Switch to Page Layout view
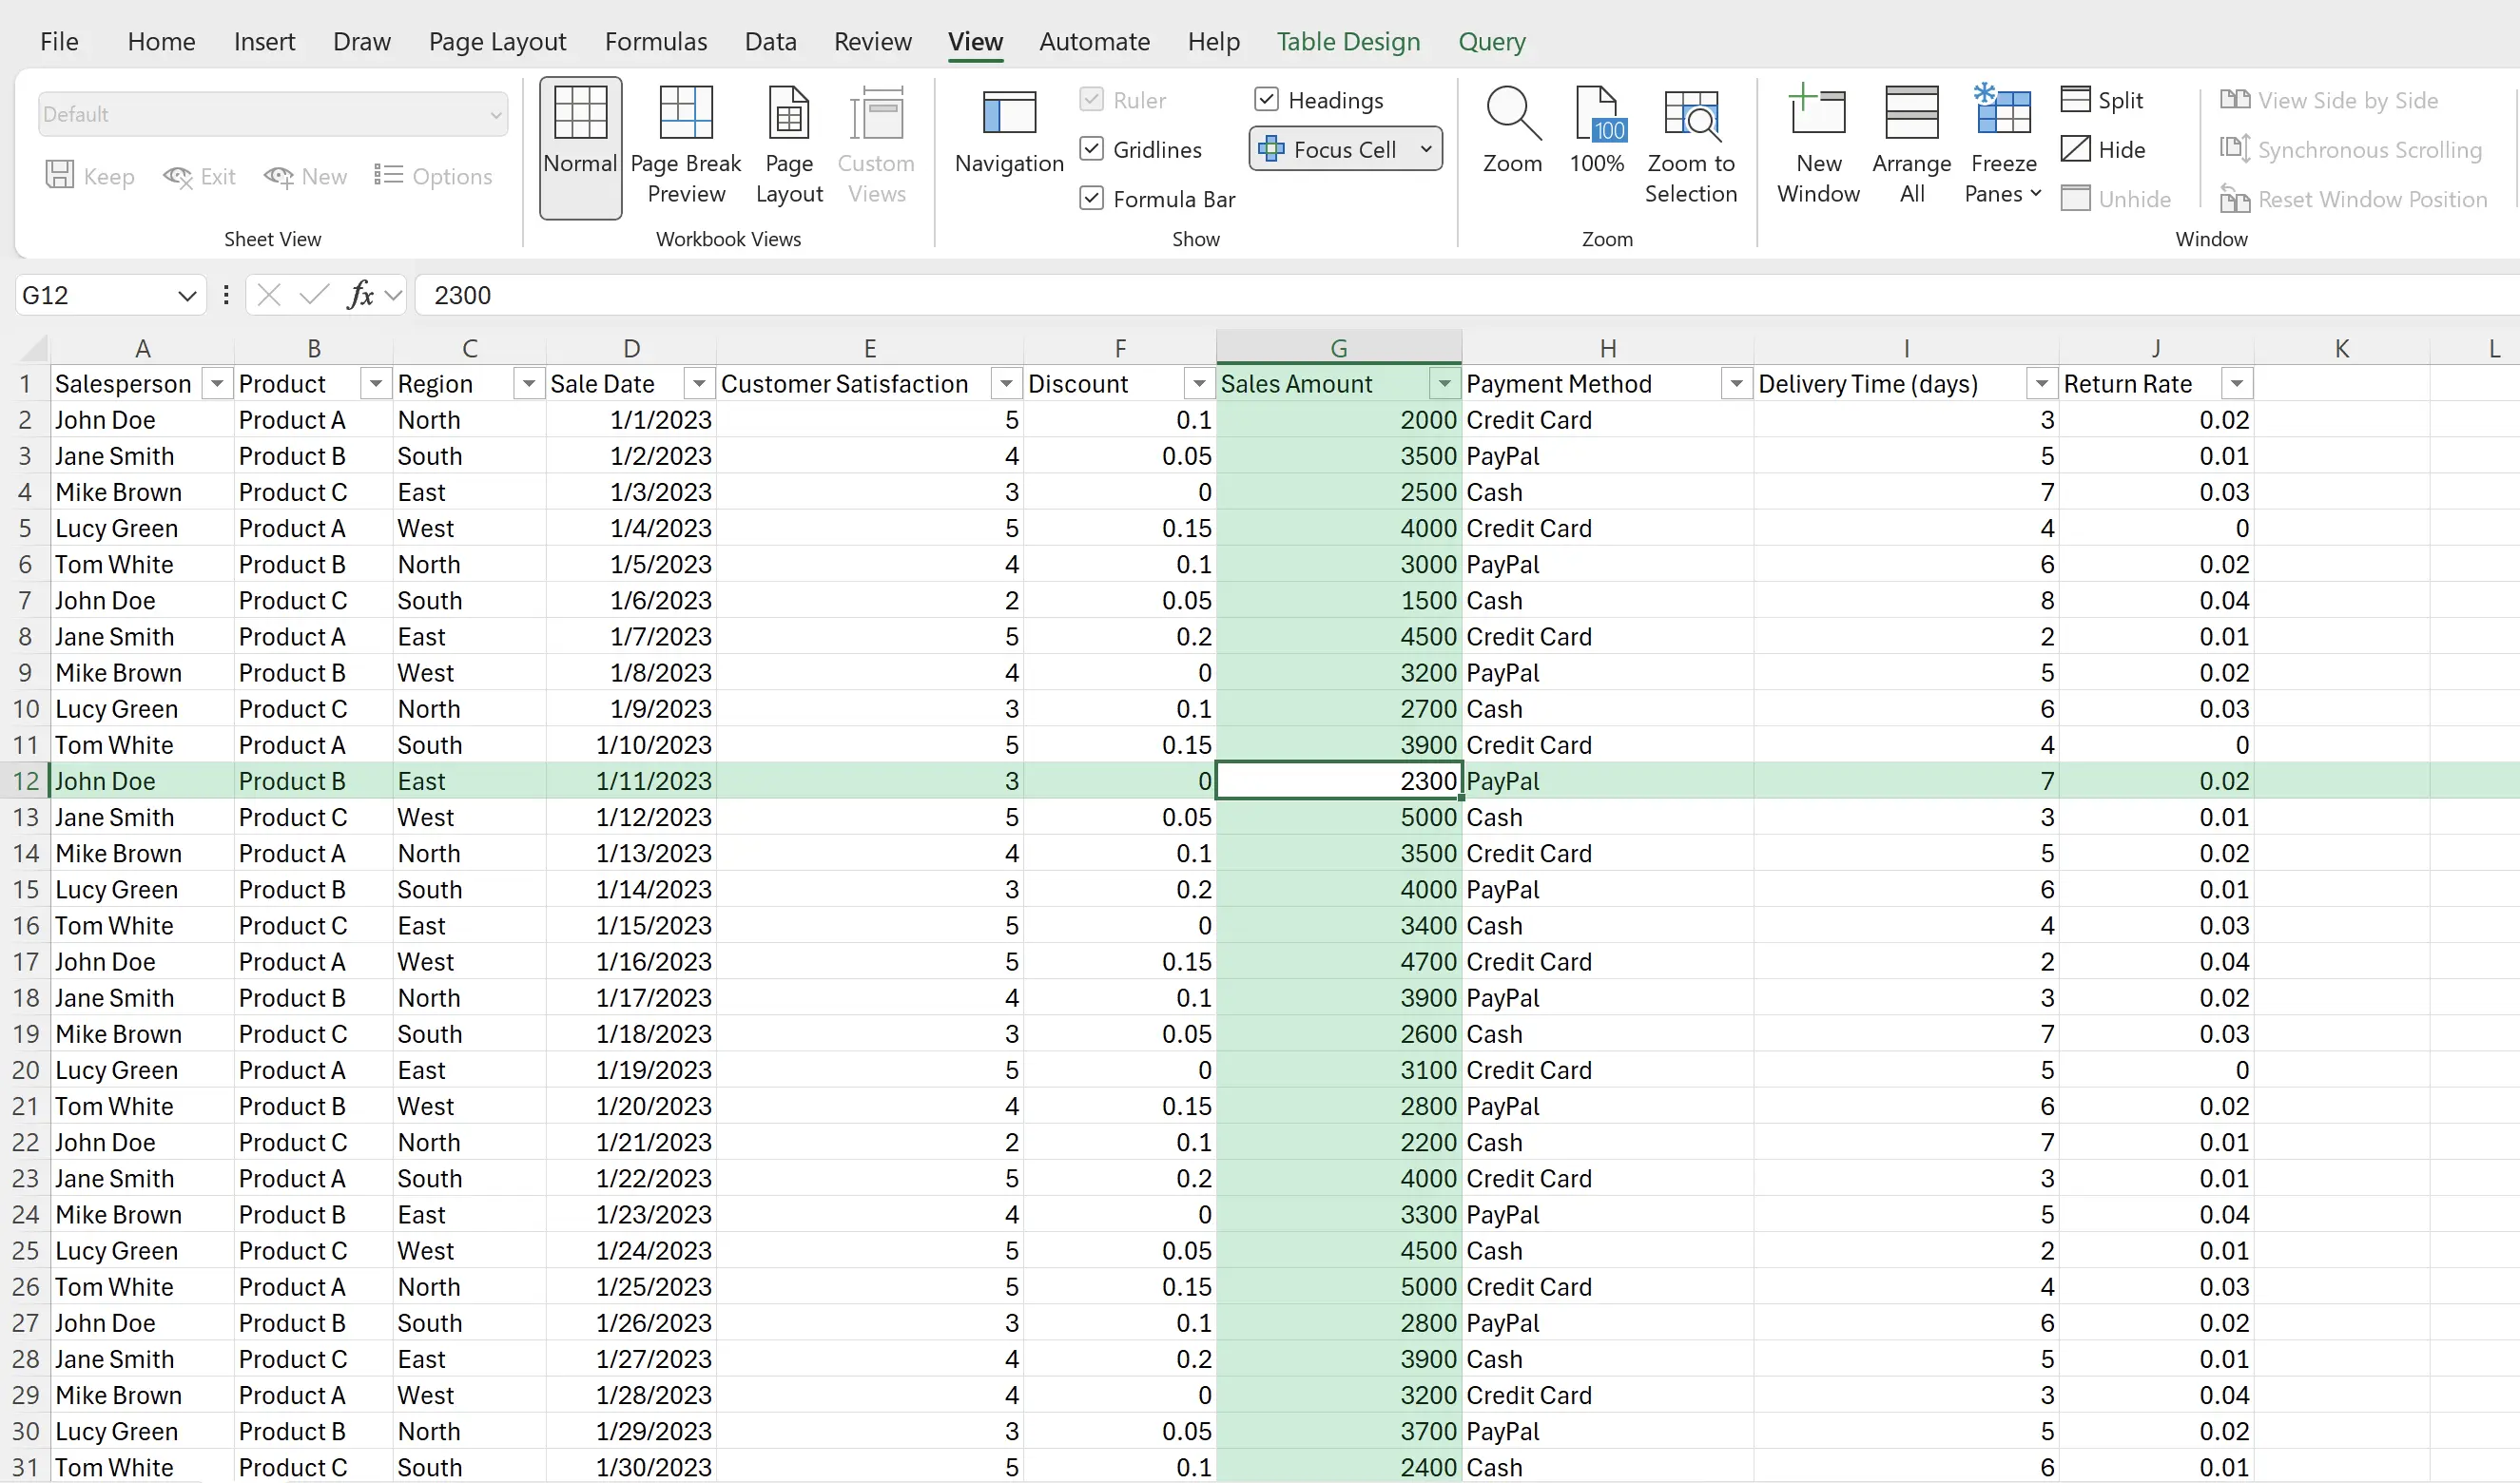The image size is (2520, 1483). click(x=788, y=145)
